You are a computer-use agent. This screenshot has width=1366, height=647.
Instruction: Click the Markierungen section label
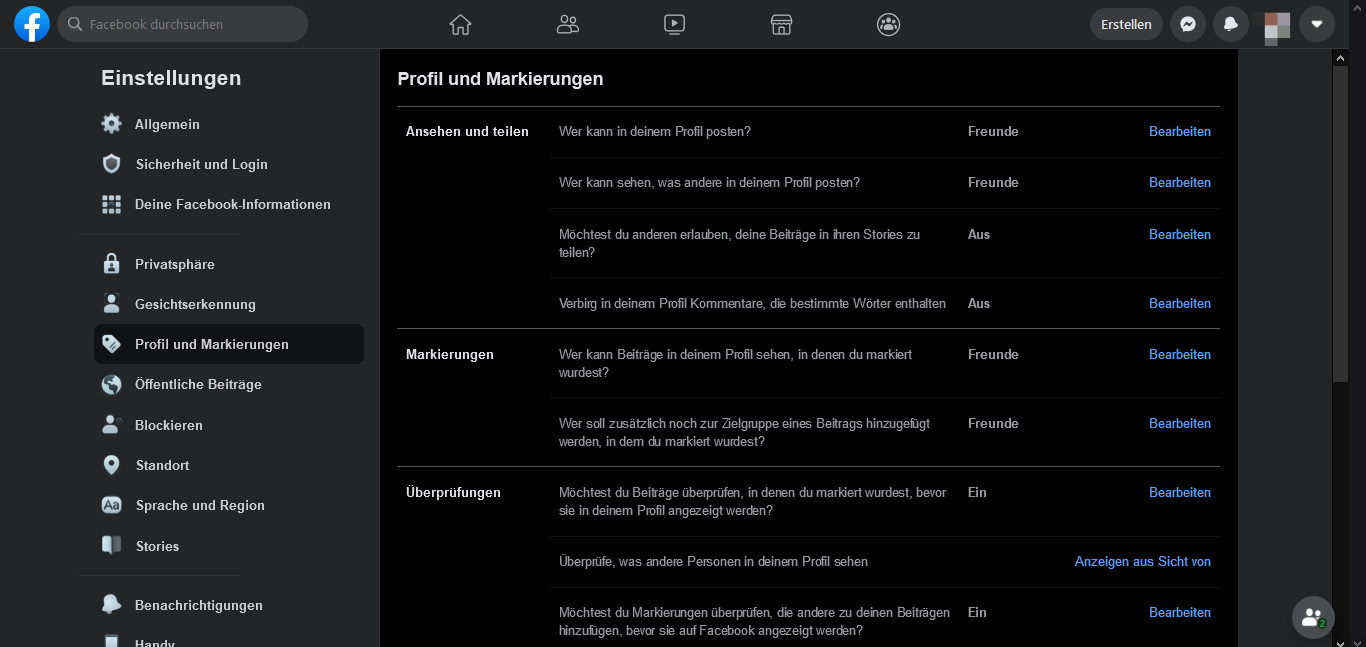click(450, 354)
